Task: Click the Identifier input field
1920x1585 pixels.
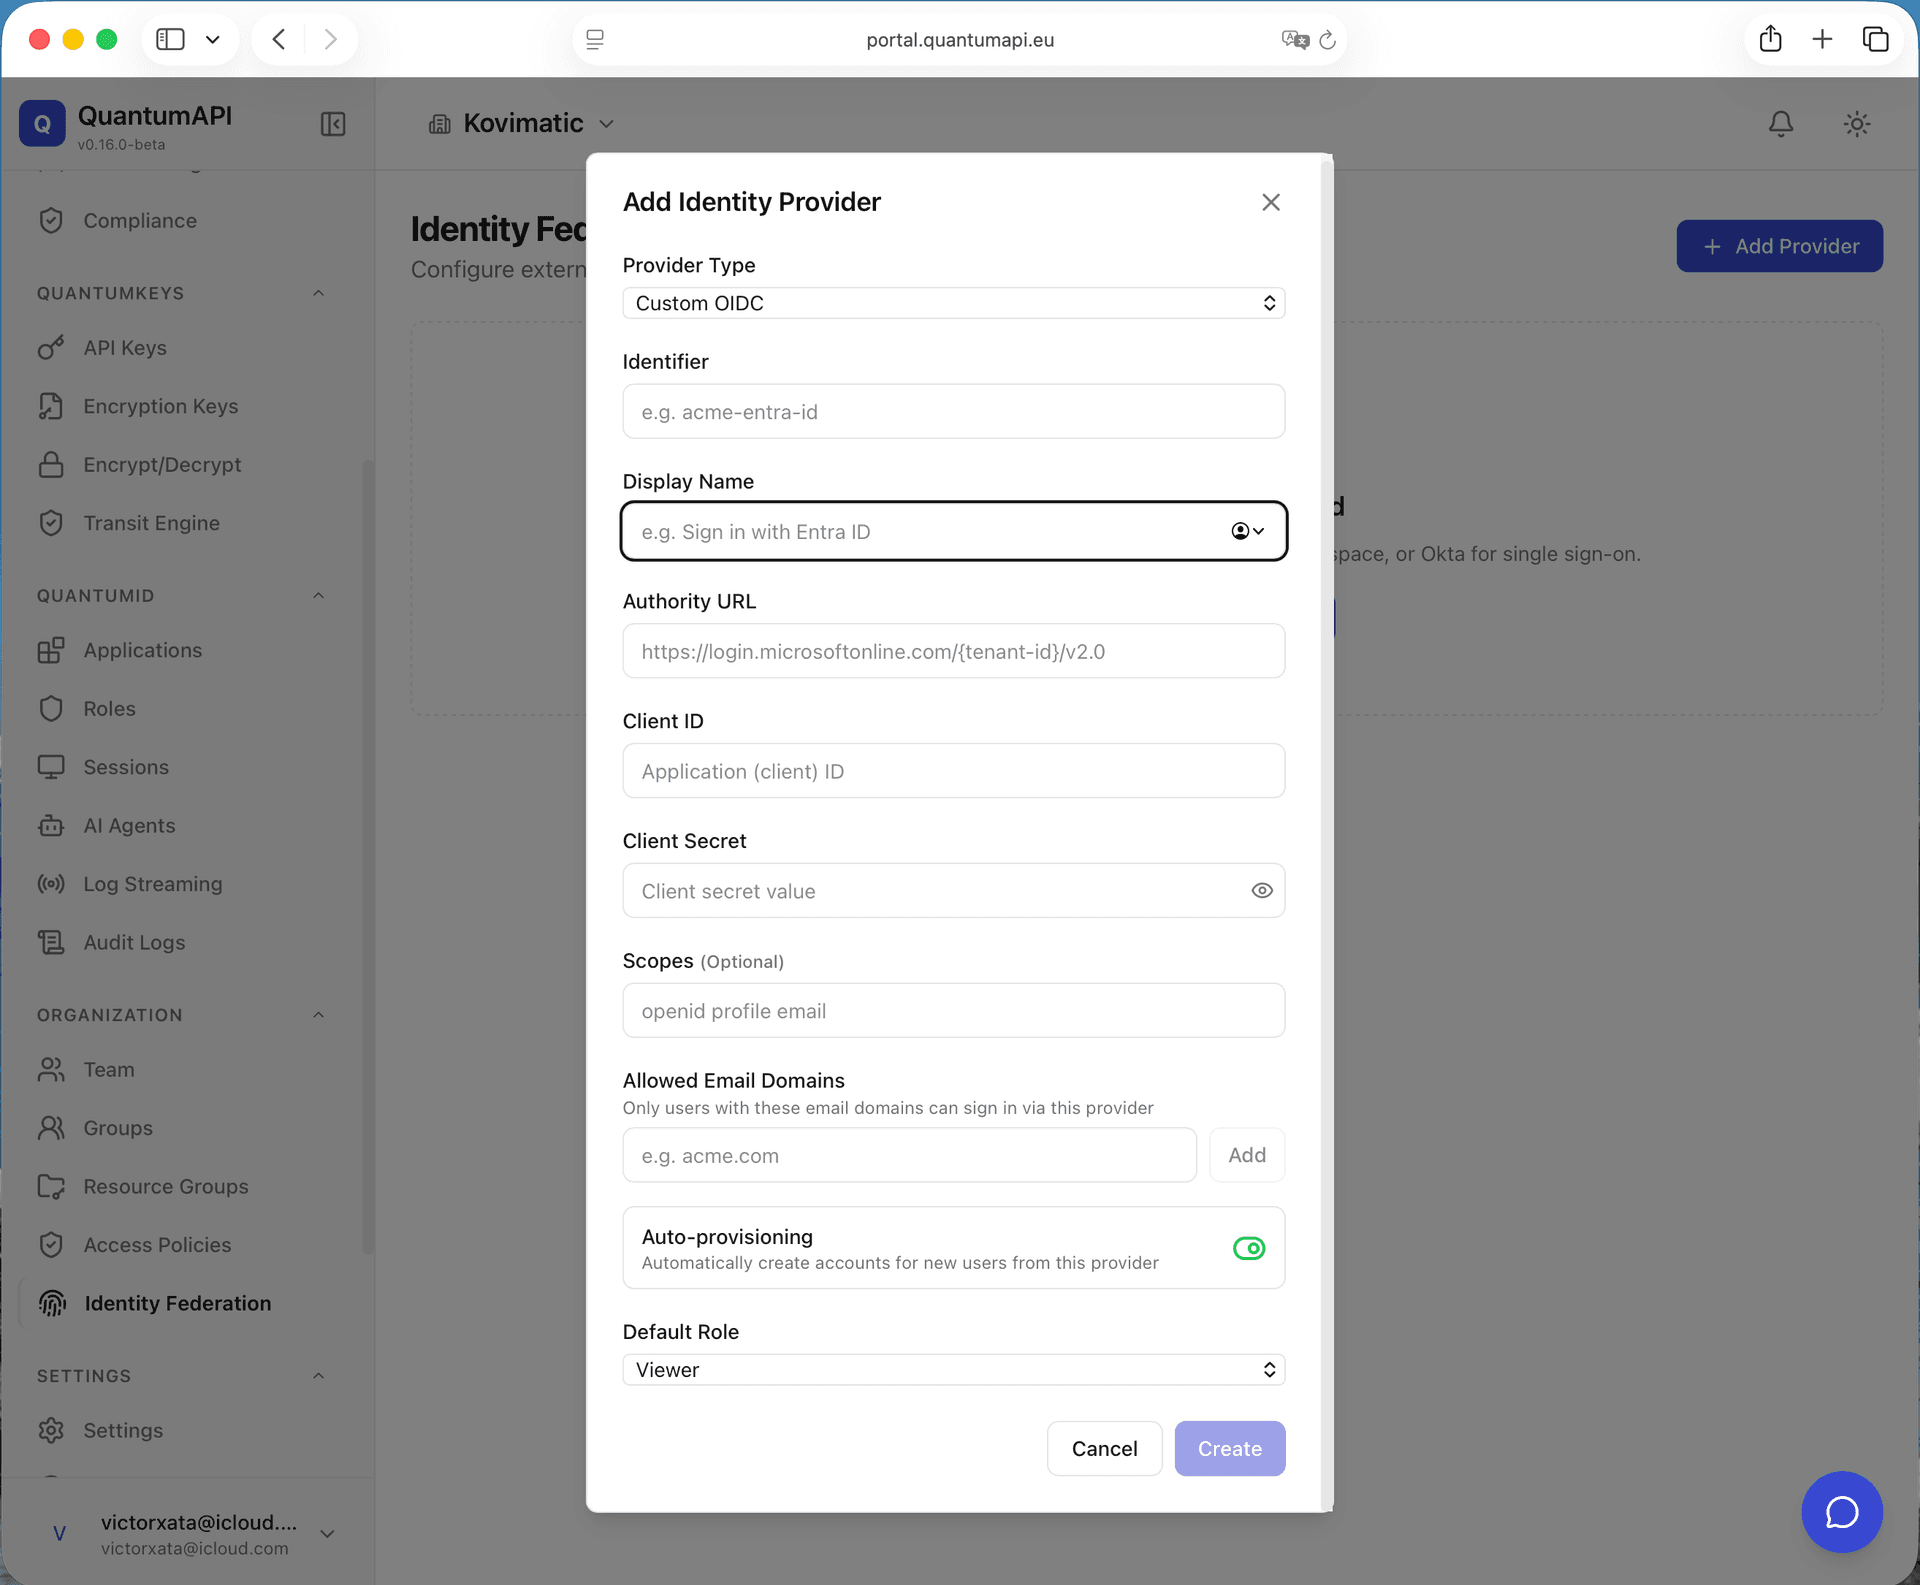Action: (x=953, y=411)
